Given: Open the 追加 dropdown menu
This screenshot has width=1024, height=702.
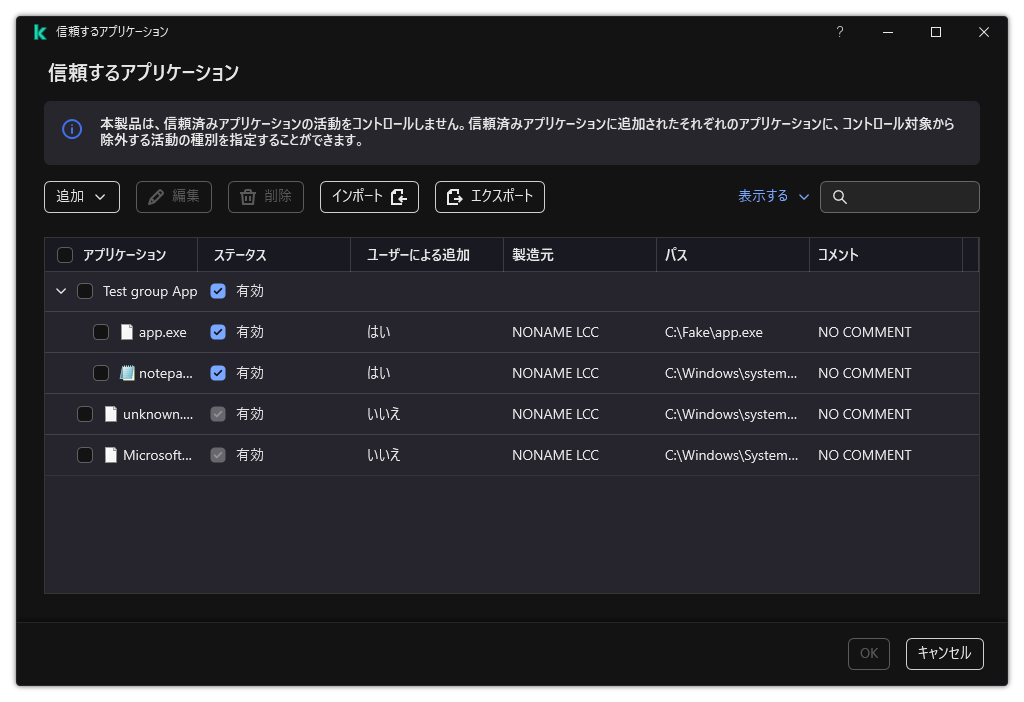Looking at the screenshot, I should [82, 197].
